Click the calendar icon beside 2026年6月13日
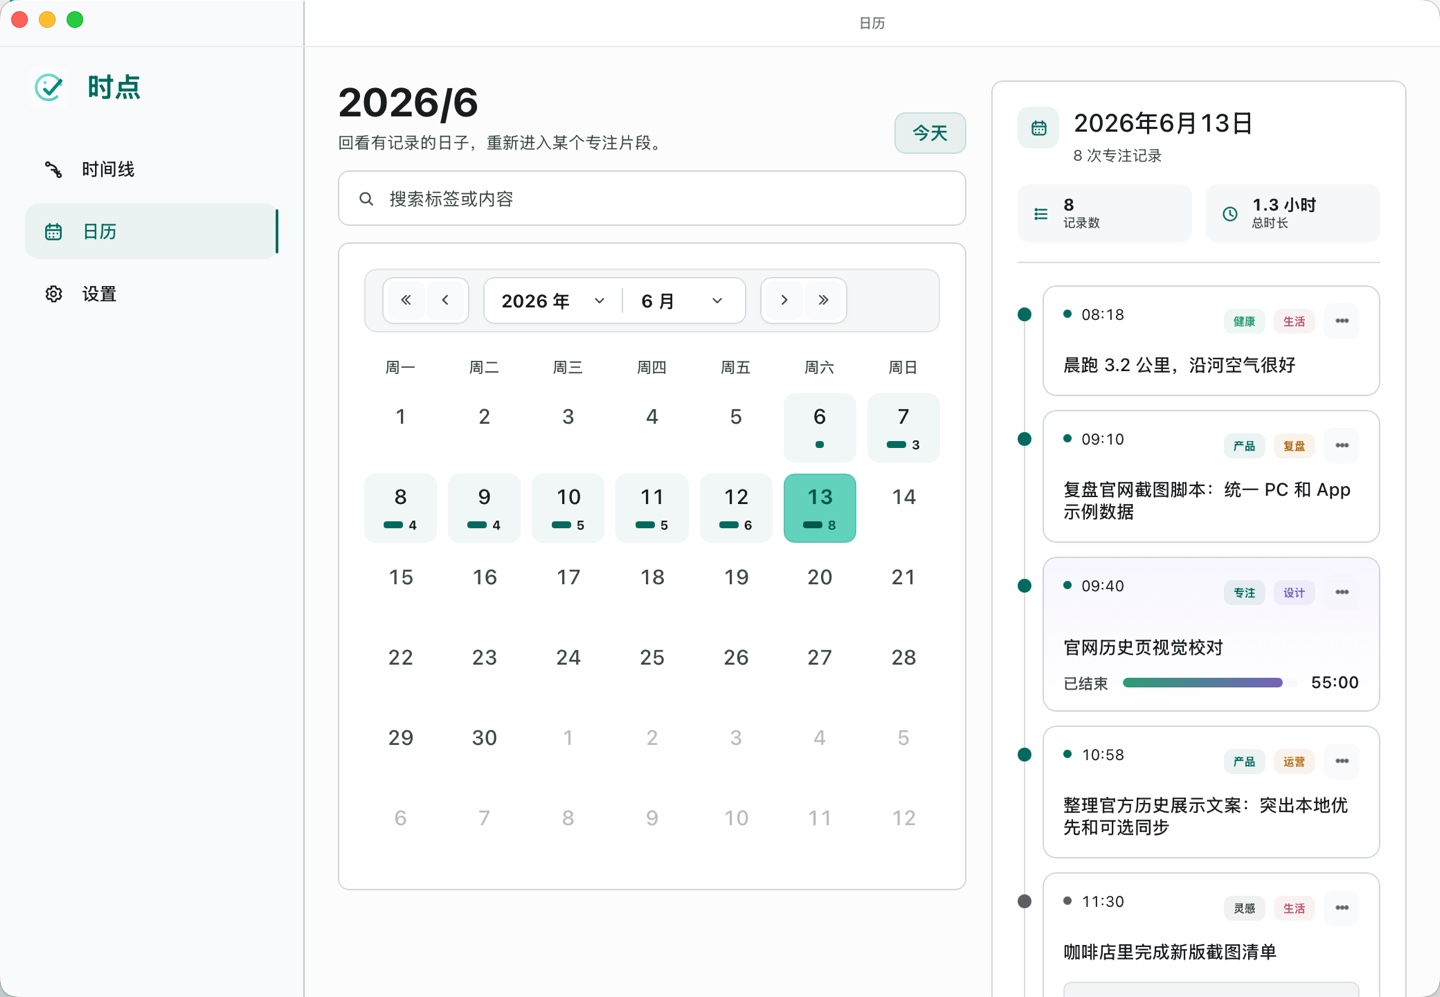Screen dimensions: 1440x997 (1039, 128)
